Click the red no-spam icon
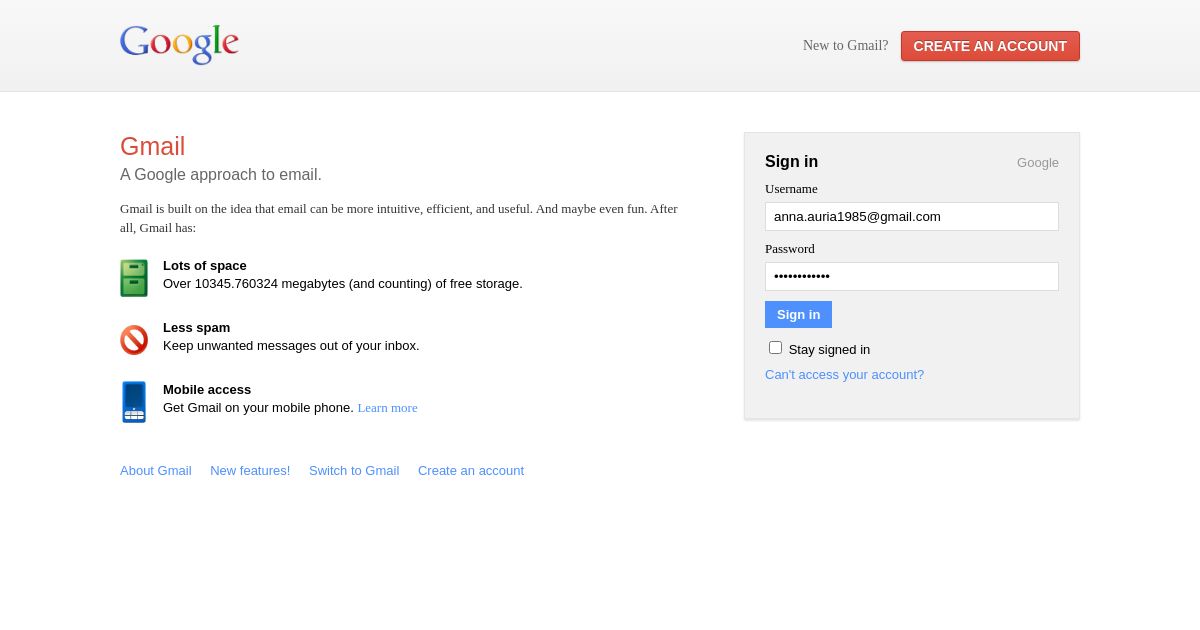 (134, 340)
